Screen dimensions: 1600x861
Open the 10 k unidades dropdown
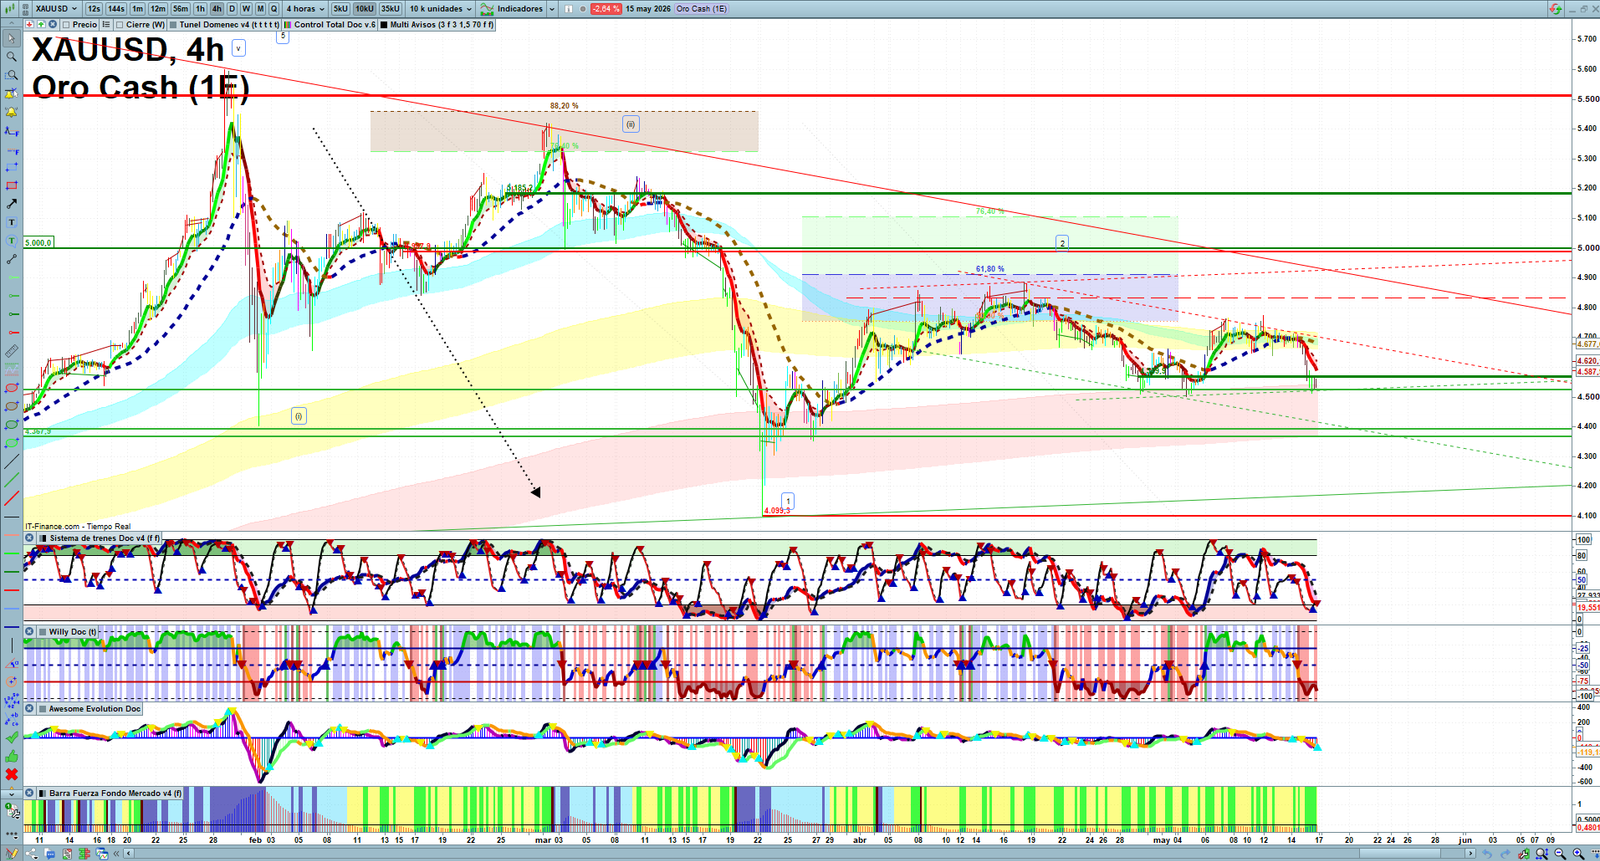pyautogui.click(x=441, y=8)
